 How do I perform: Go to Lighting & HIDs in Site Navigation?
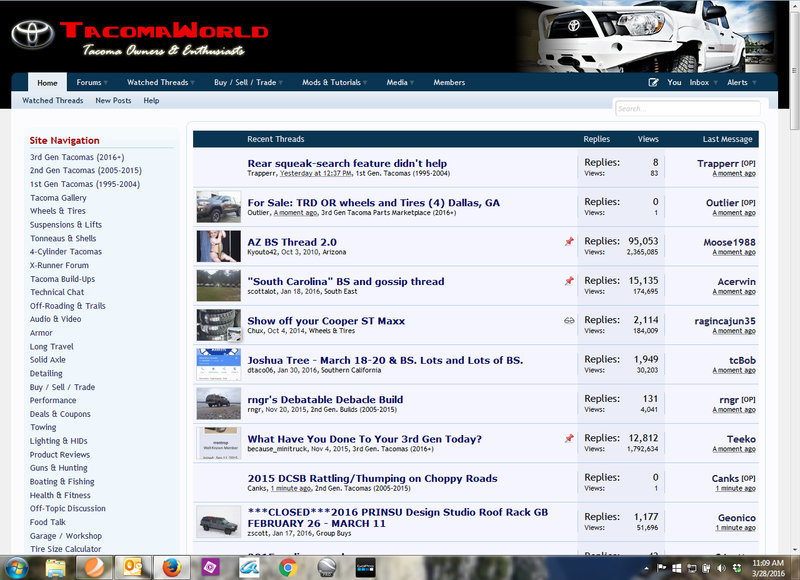59,441
